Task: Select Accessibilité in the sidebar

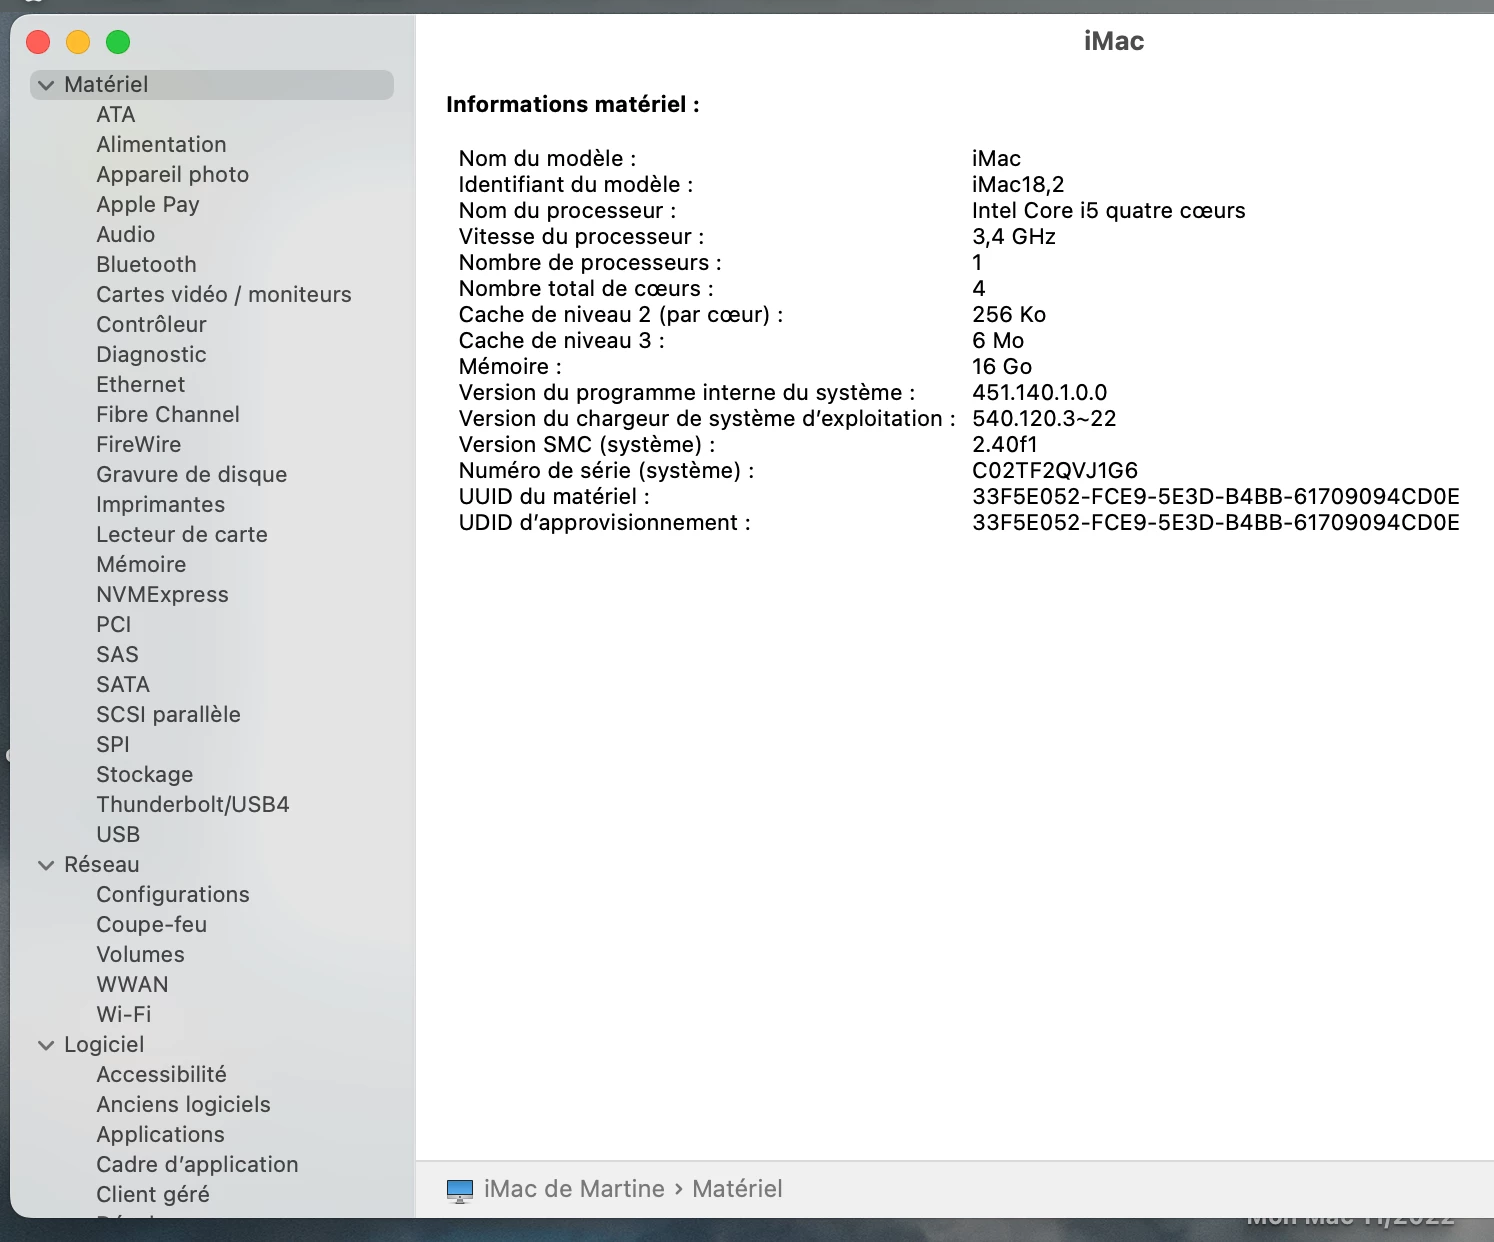Action: pos(161,1075)
